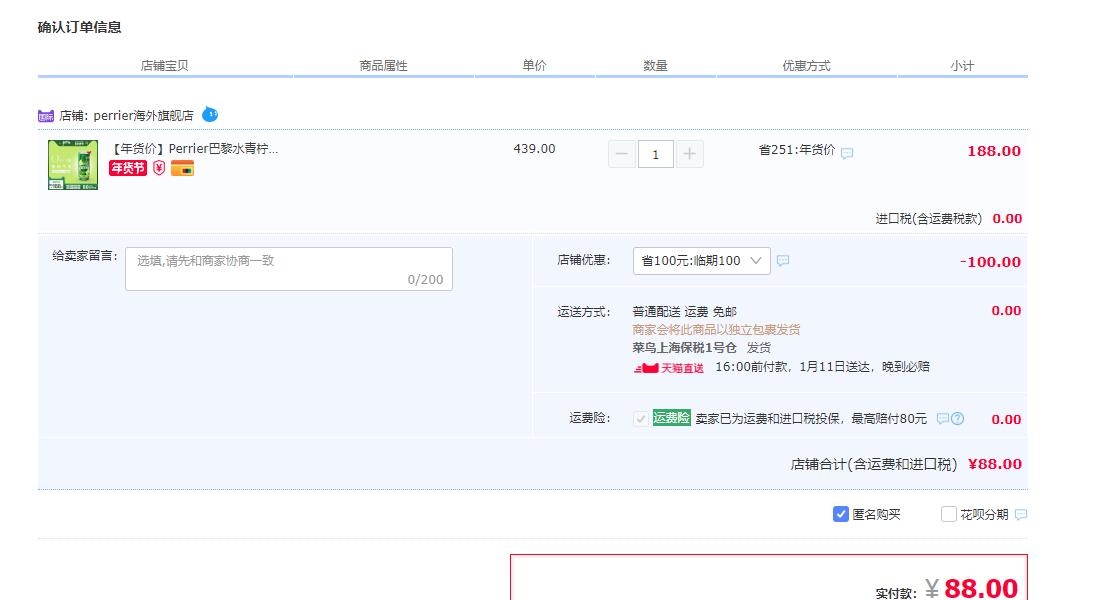Click the message-to-seller text box

289,269
